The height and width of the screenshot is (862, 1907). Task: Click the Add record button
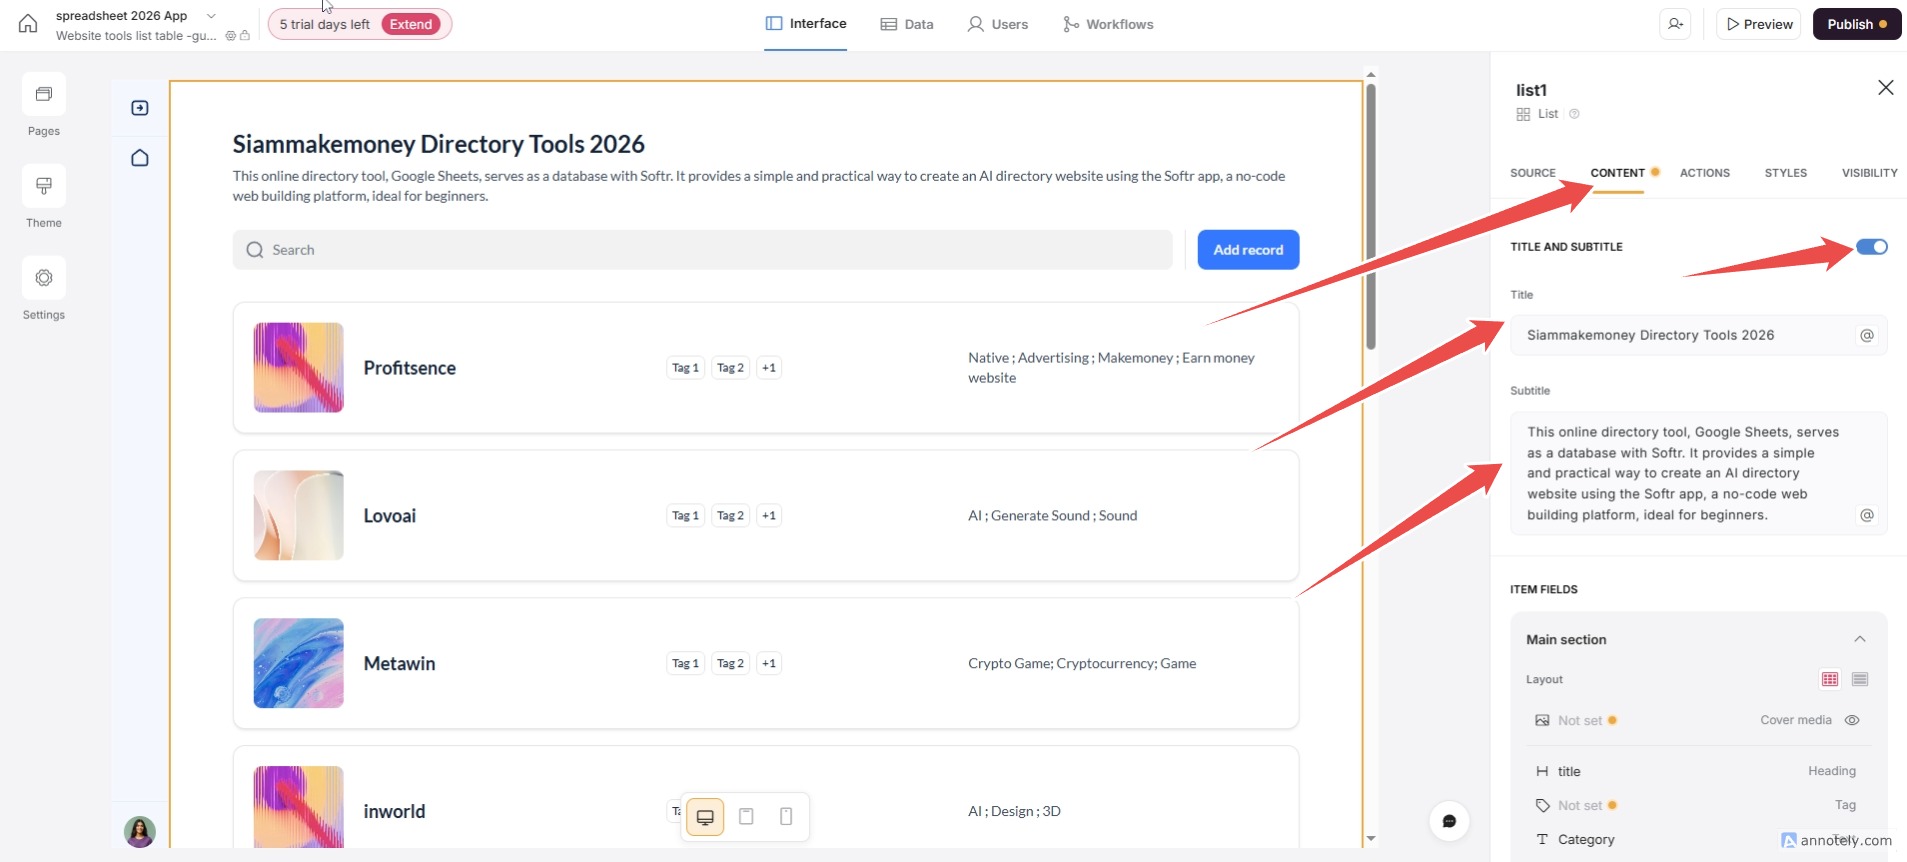(x=1248, y=250)
